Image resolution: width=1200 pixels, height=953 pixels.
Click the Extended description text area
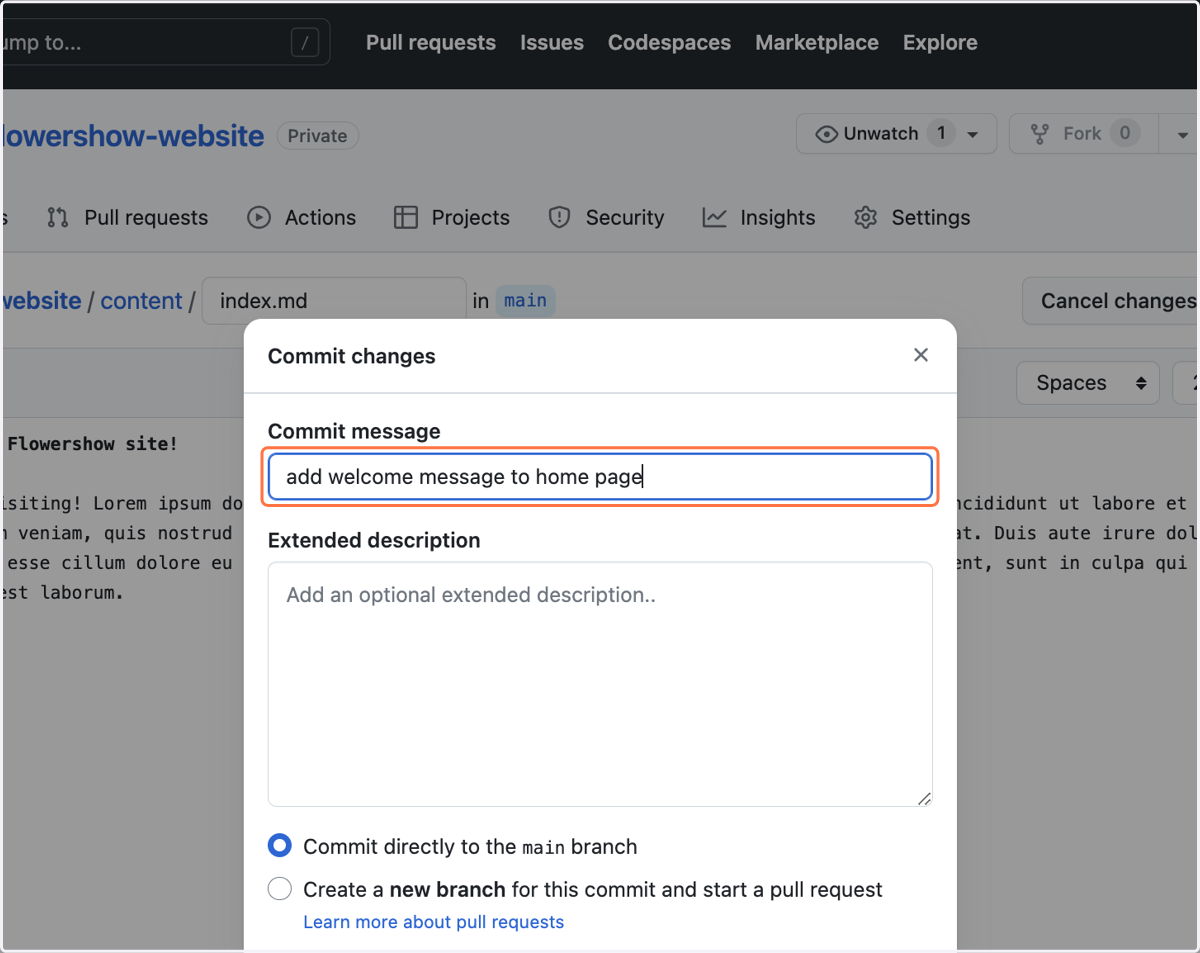pos(600,684)
